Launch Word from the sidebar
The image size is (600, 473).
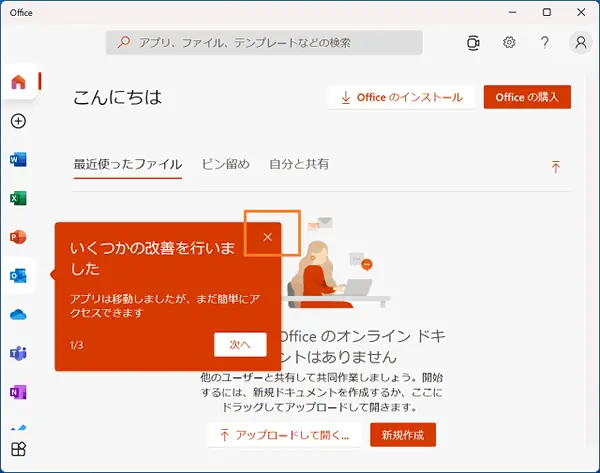(x=18, y=159)
